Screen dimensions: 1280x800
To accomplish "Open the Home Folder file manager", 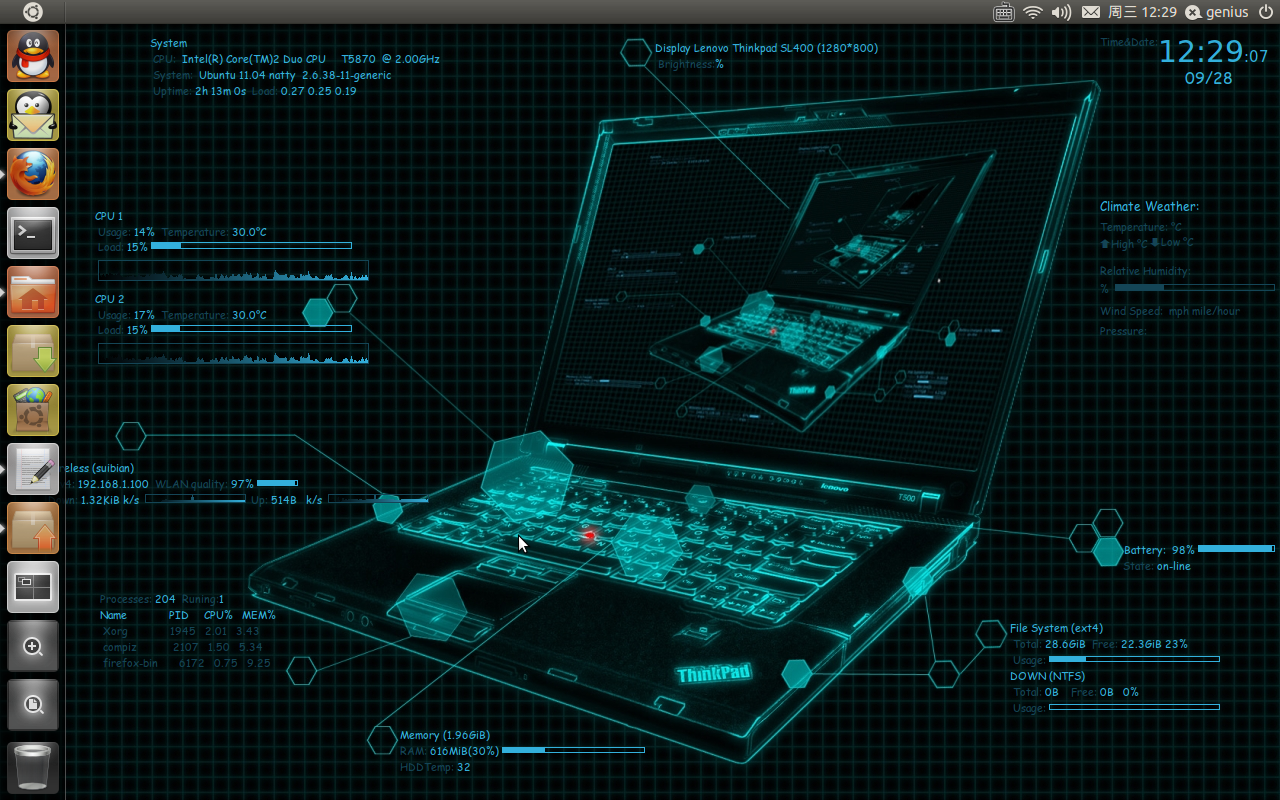I will pos(33,292).
